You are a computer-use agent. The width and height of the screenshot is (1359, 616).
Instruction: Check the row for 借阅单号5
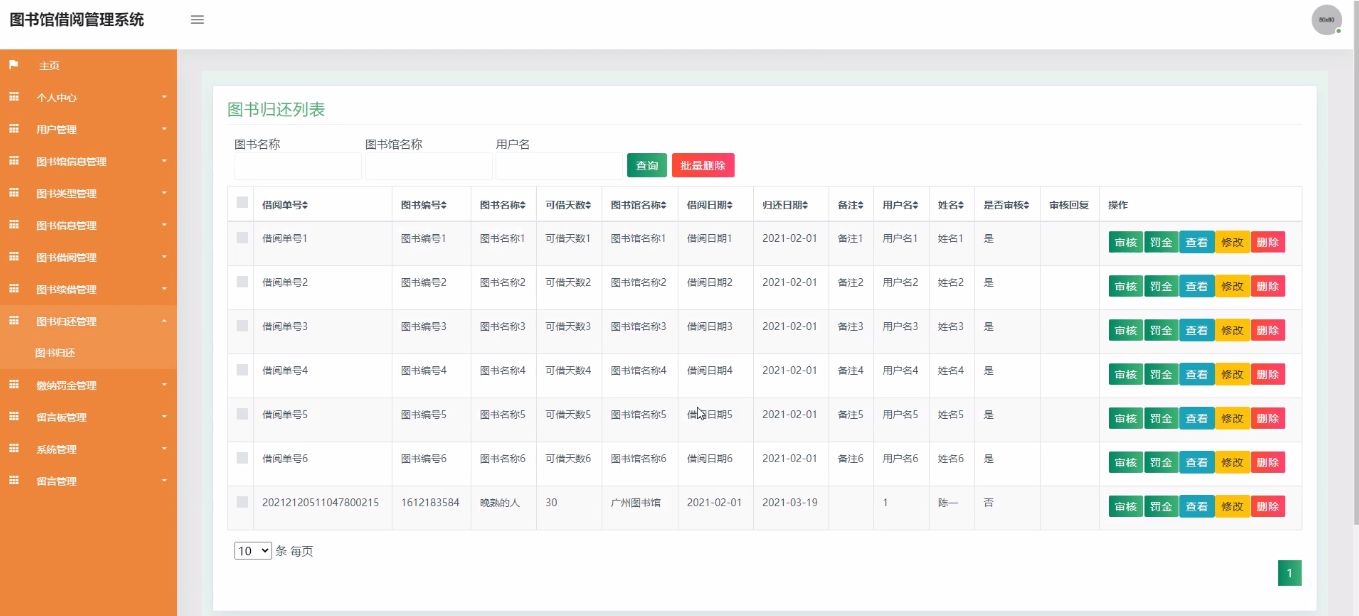point(242,414)
